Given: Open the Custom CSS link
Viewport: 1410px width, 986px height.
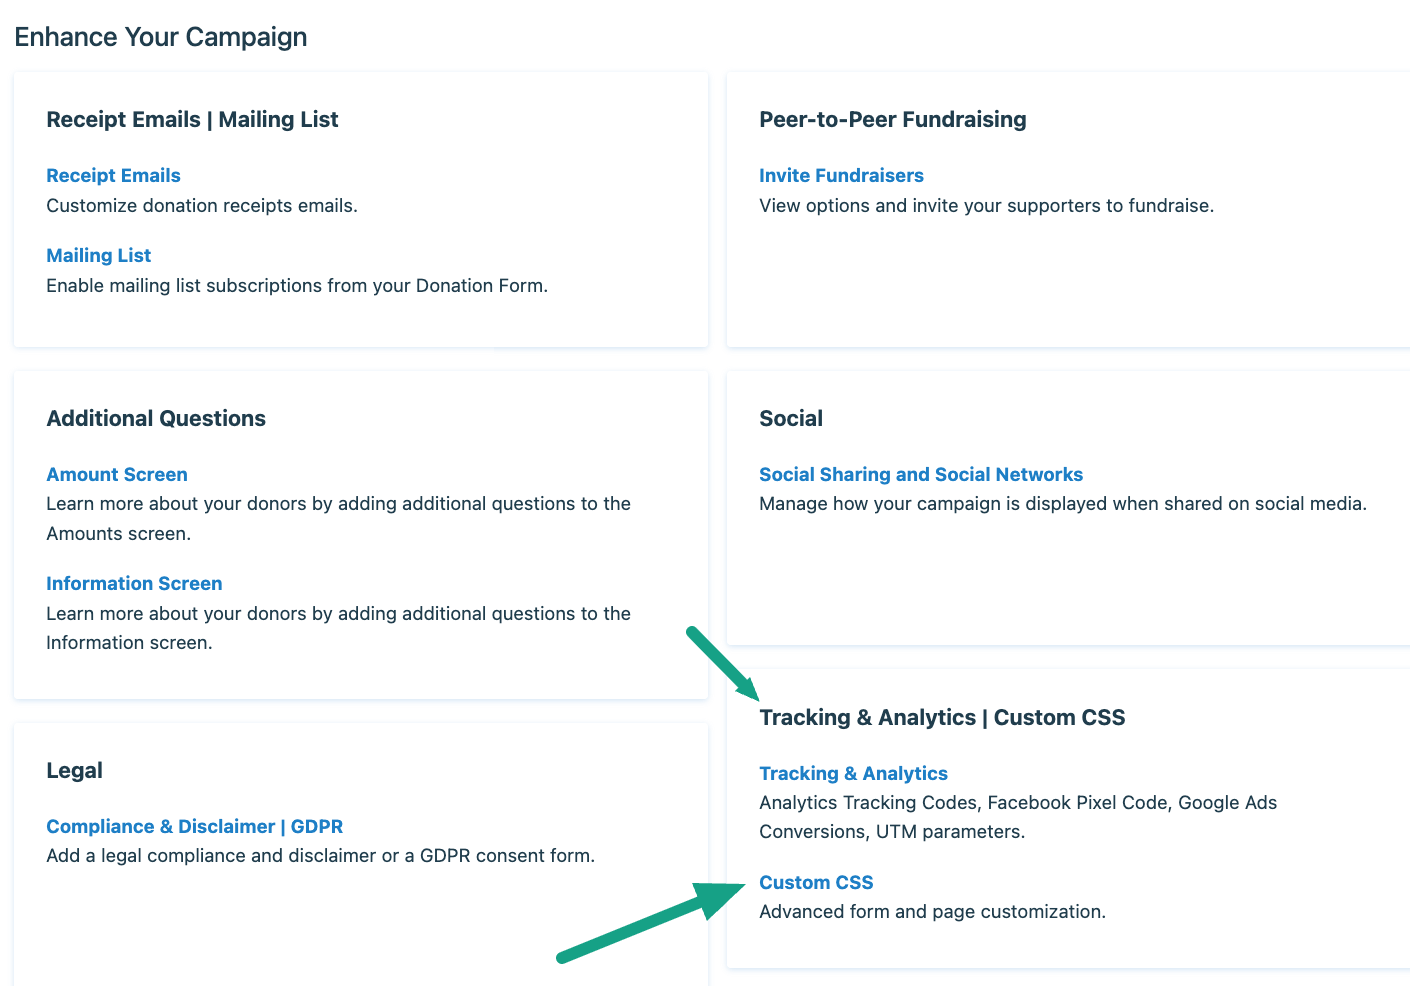Looking at the screenshot, I should click(816, 883).
